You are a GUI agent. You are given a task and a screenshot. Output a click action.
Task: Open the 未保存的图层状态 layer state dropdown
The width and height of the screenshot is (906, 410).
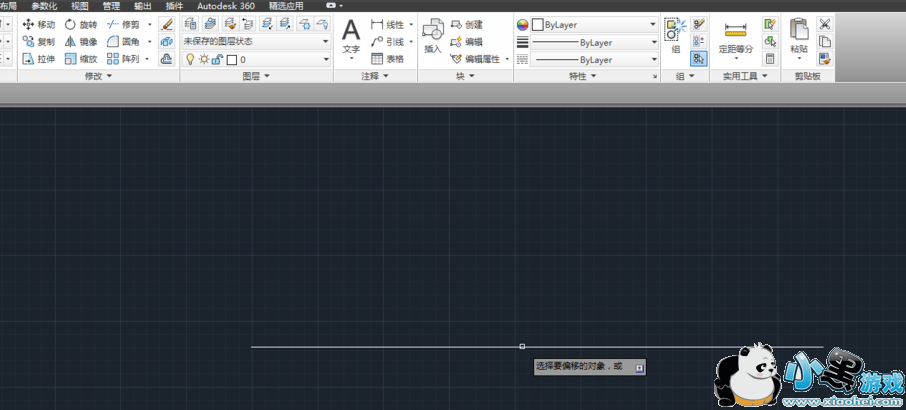point(256,42)
